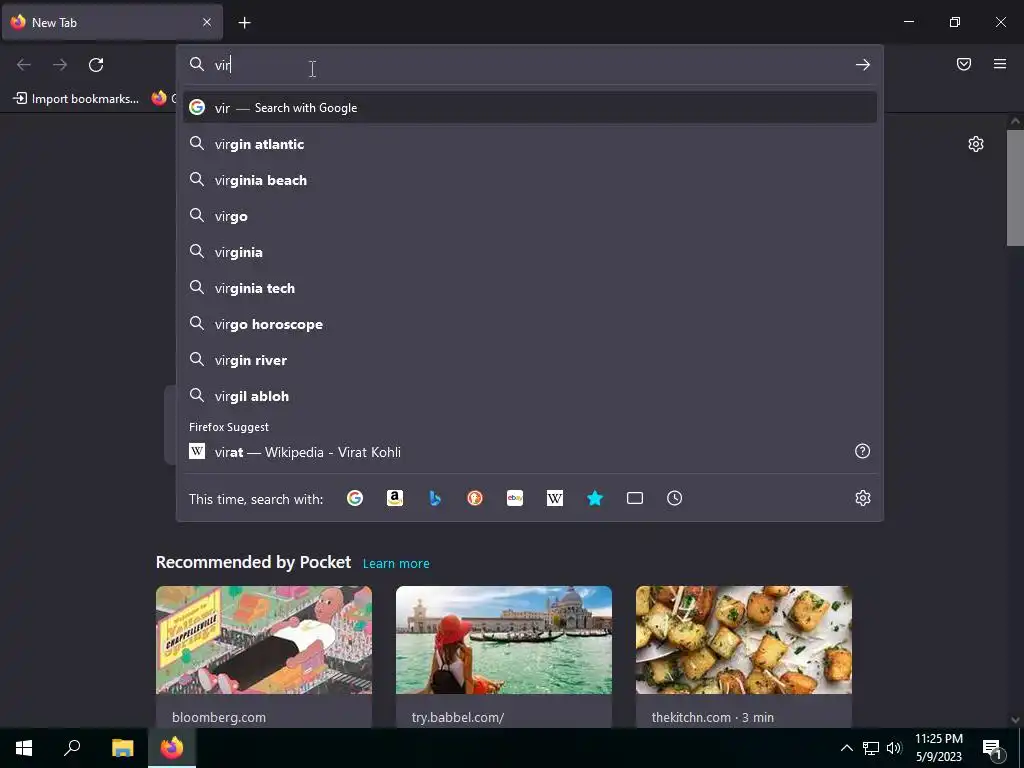Search this time with DuckDuckGo

[475, 498]
